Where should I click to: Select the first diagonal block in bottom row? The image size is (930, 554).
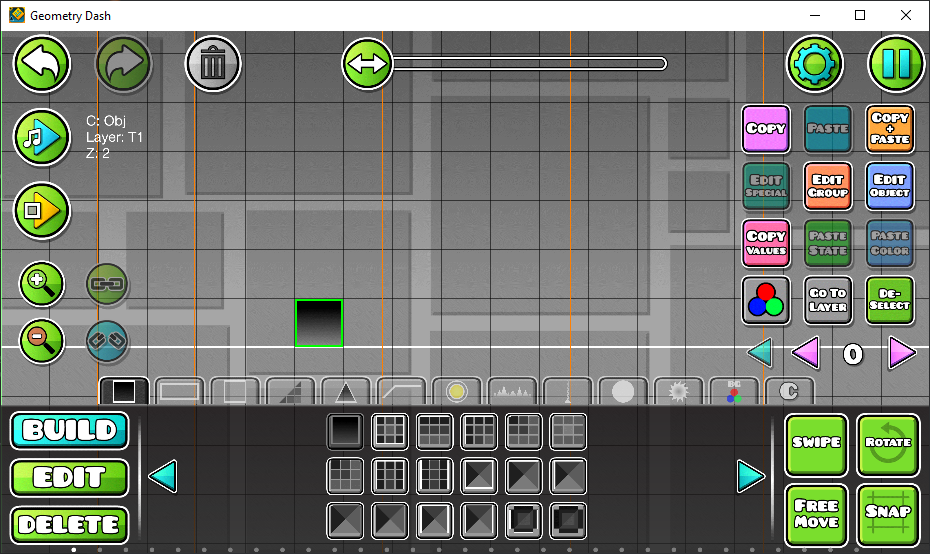coord(345,521)
